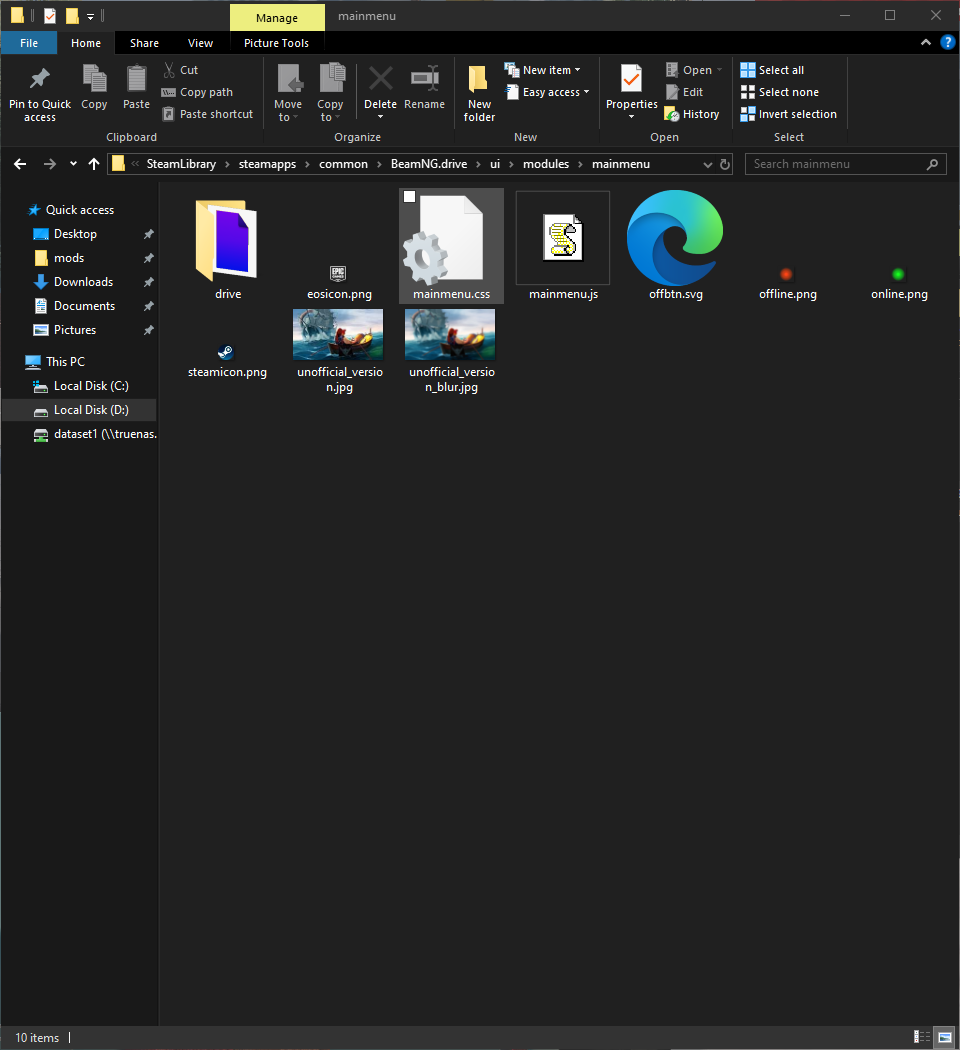The image size is (960, 1050).
Task: Customize Quick Access Toolbar dropdown
Action: tap(90, 16)
